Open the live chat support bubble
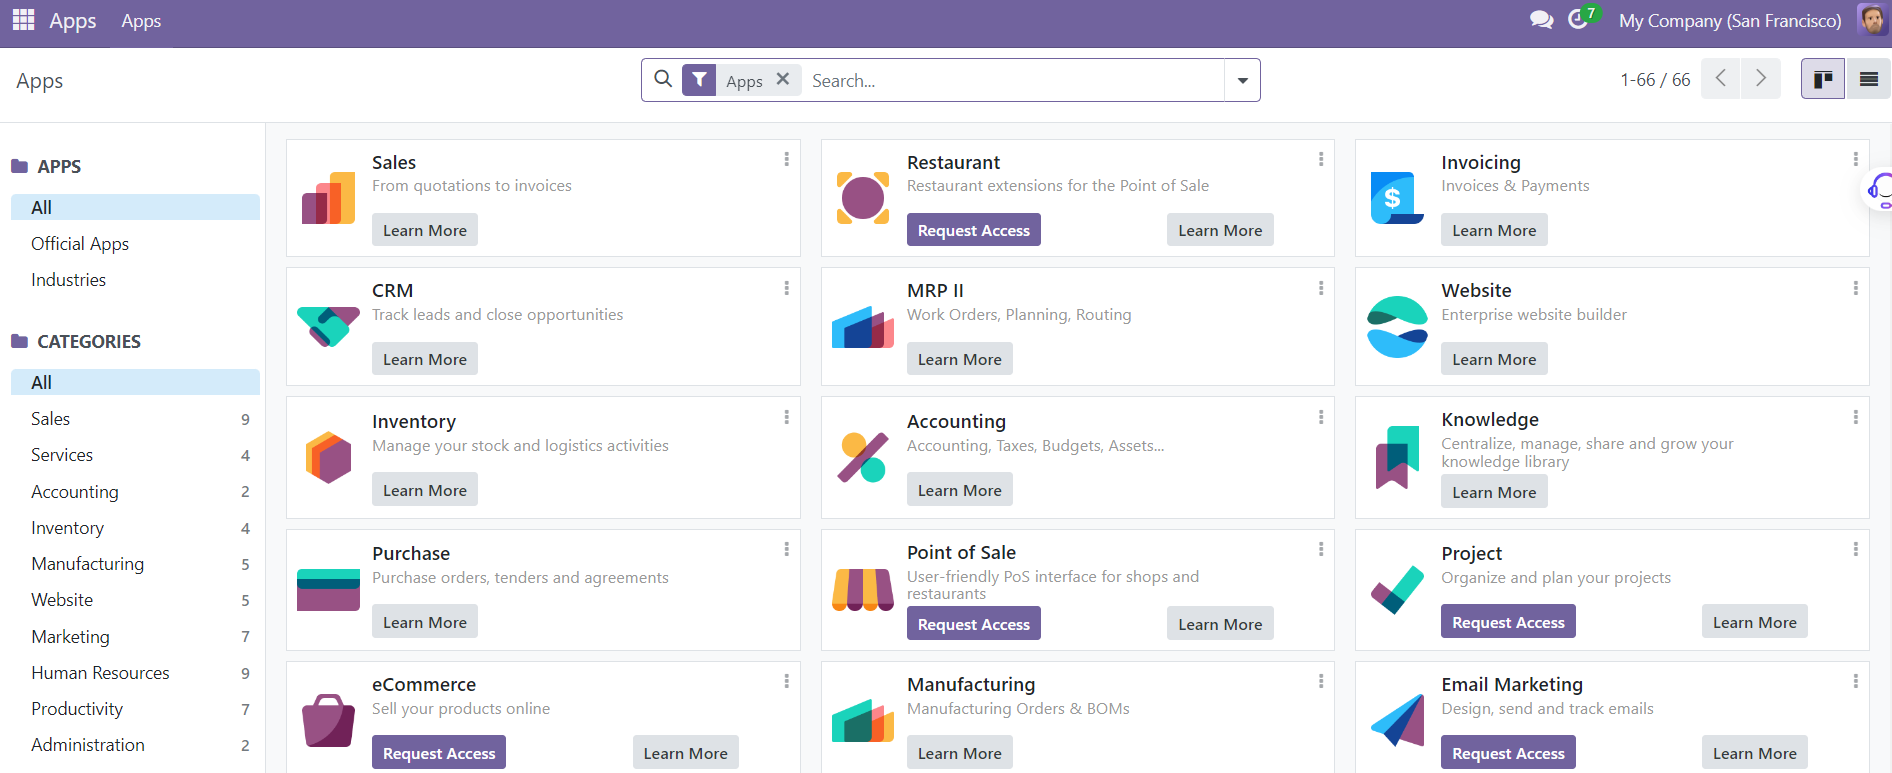The height and width of the screenshot is (773, 1892). (x=1880, y=189)
